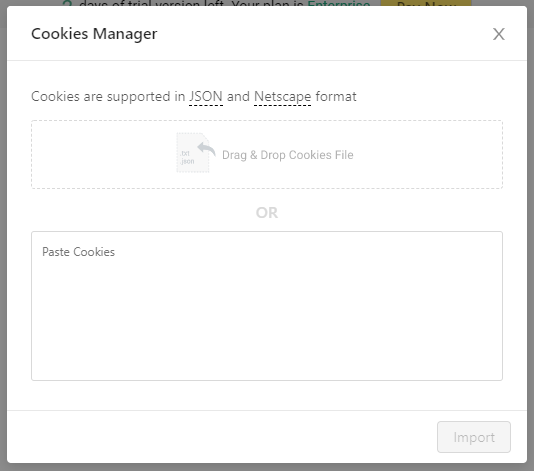
Task: Click the Drag & Drop Cookies File label
Action: (x=288, y=155)
